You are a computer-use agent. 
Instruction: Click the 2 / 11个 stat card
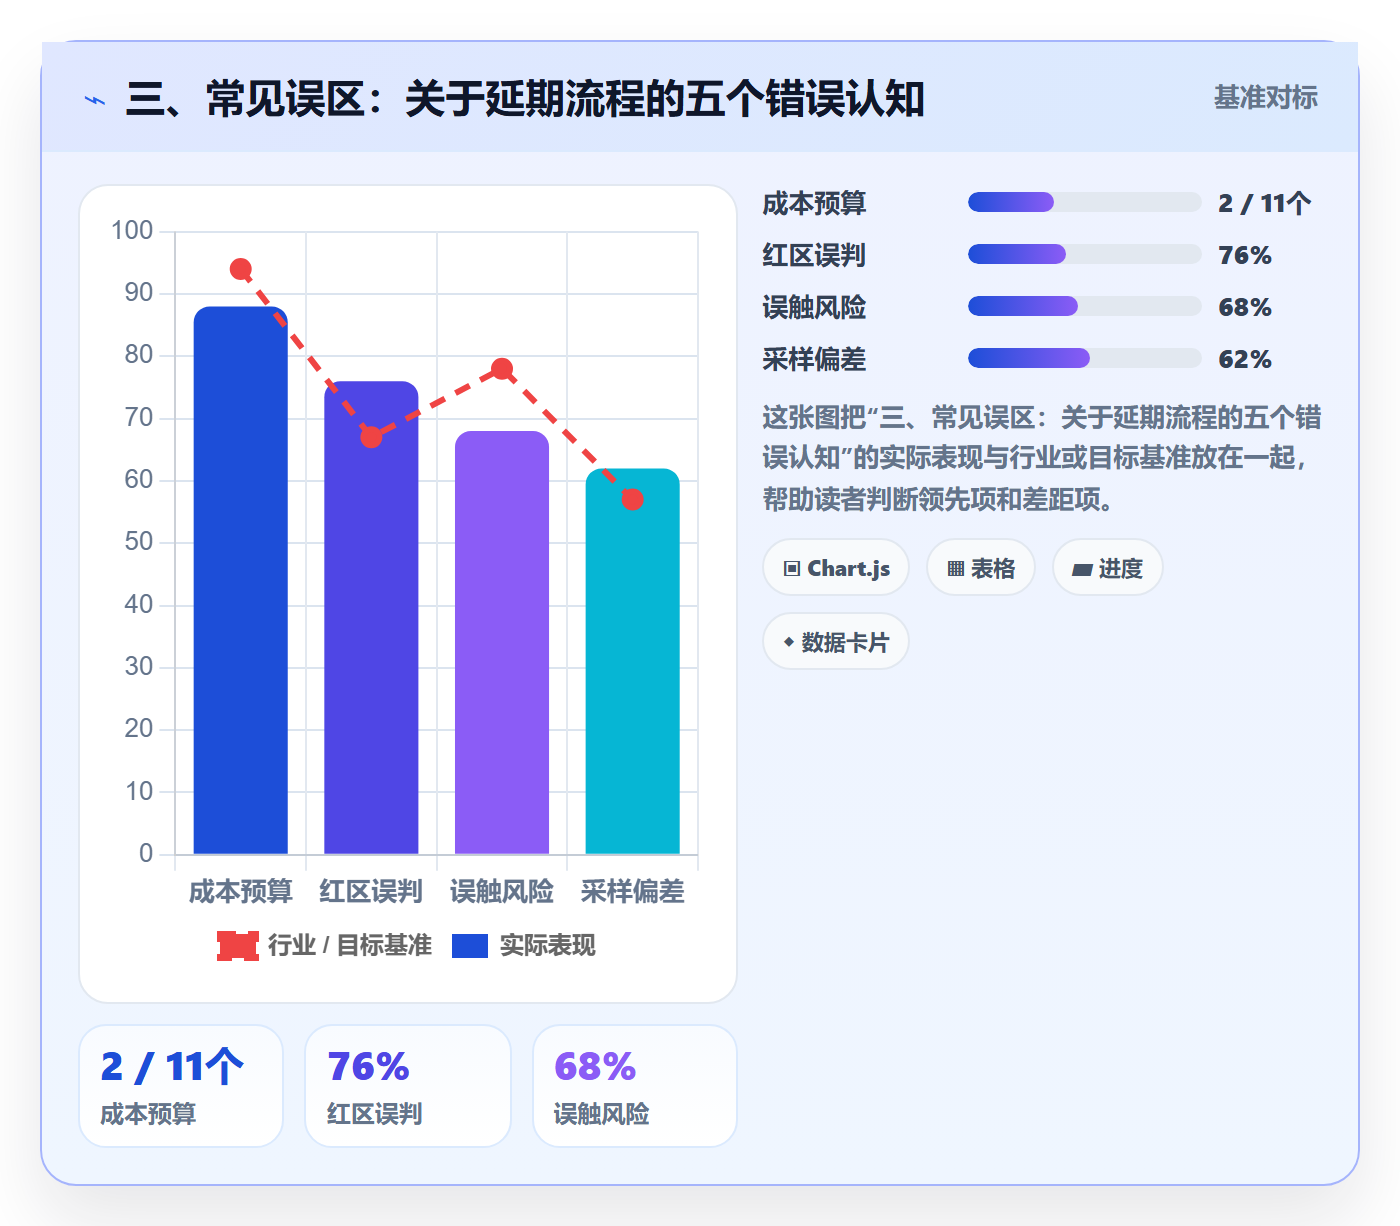tap(181, 1086)
